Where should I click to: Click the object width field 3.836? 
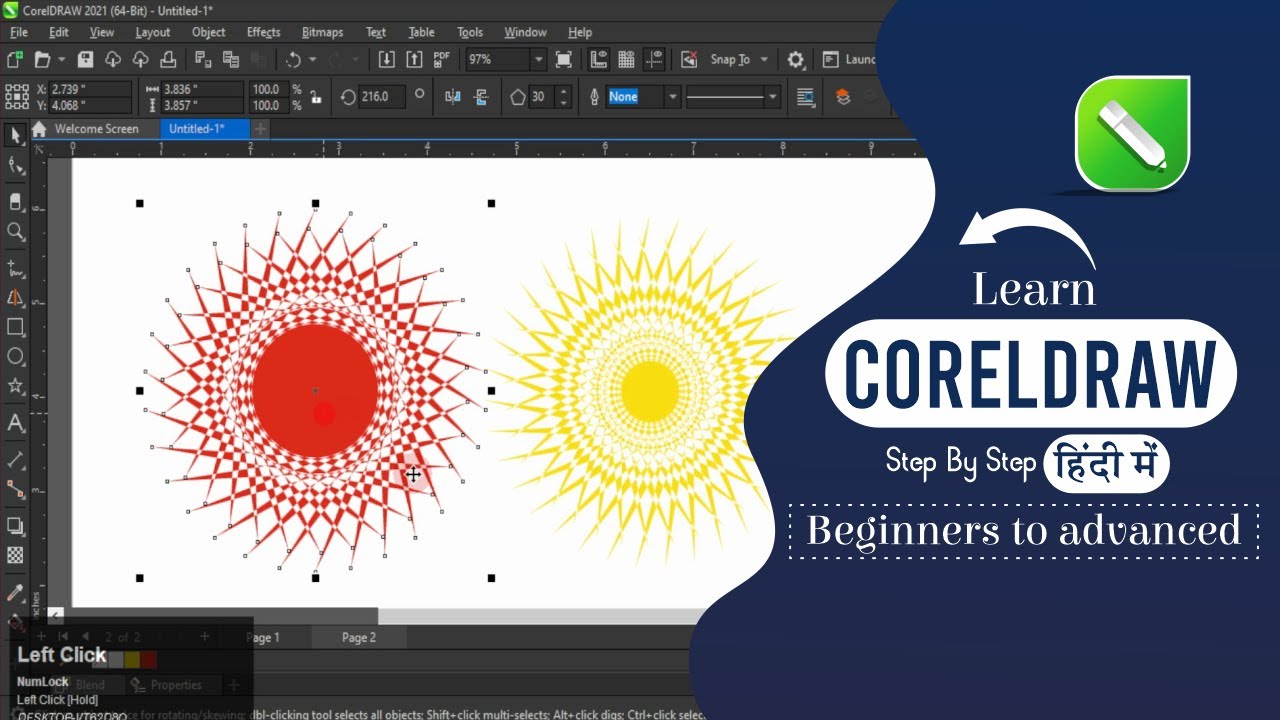click(203, 89)
